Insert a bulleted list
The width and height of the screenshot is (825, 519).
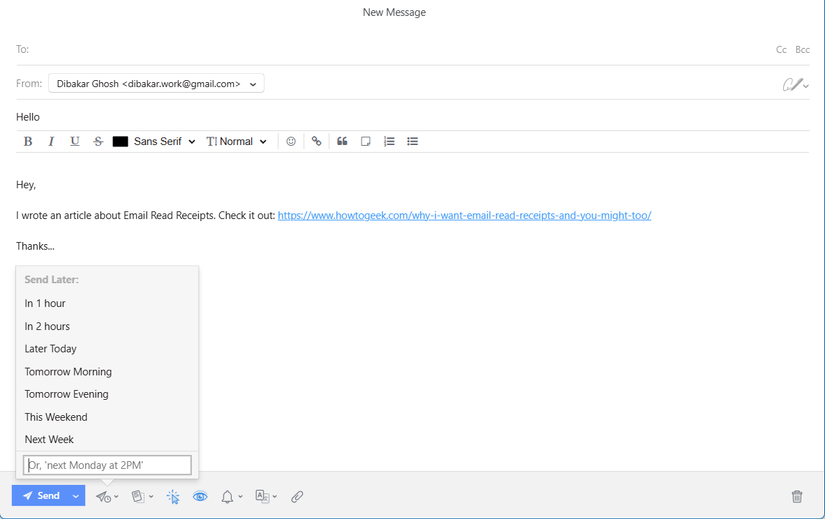tap(412, 141)
